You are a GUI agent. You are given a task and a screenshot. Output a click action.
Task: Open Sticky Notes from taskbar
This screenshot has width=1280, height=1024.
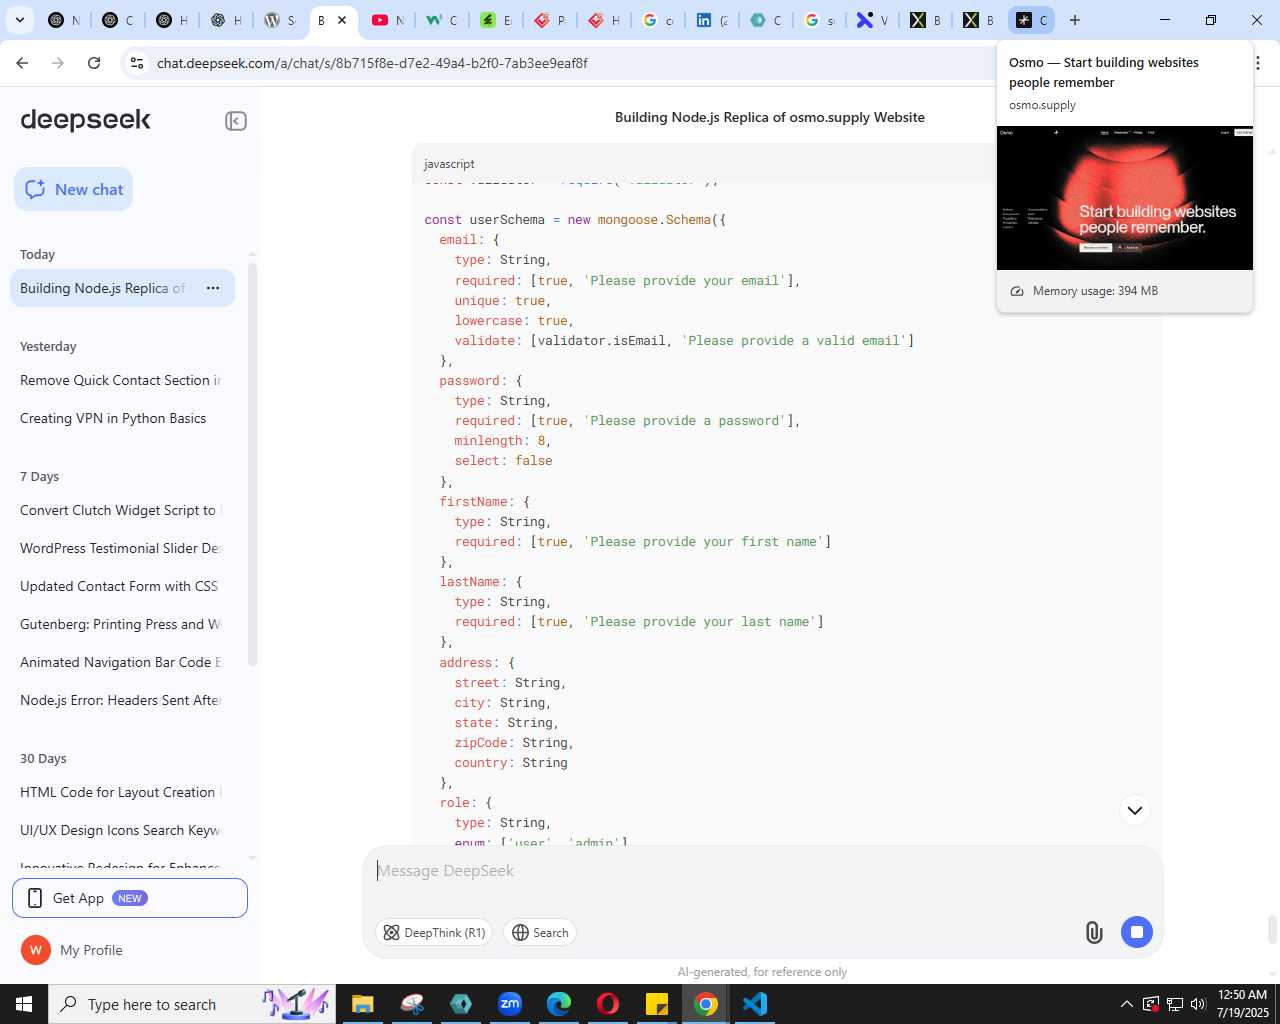coord(657,1004)
